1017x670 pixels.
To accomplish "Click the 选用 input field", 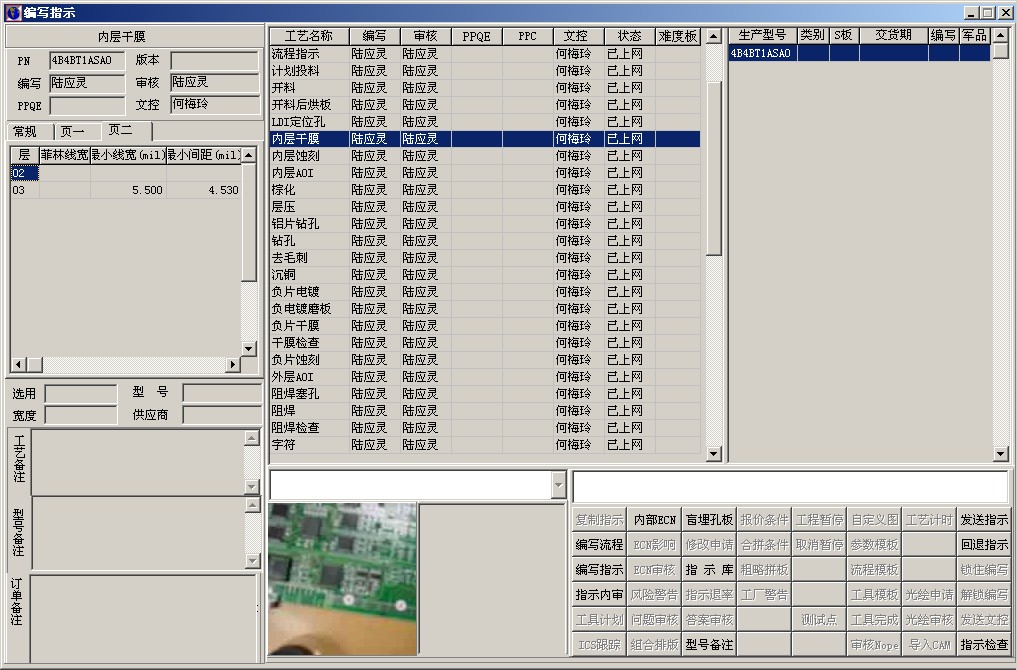I will click(x=81, y=393).
